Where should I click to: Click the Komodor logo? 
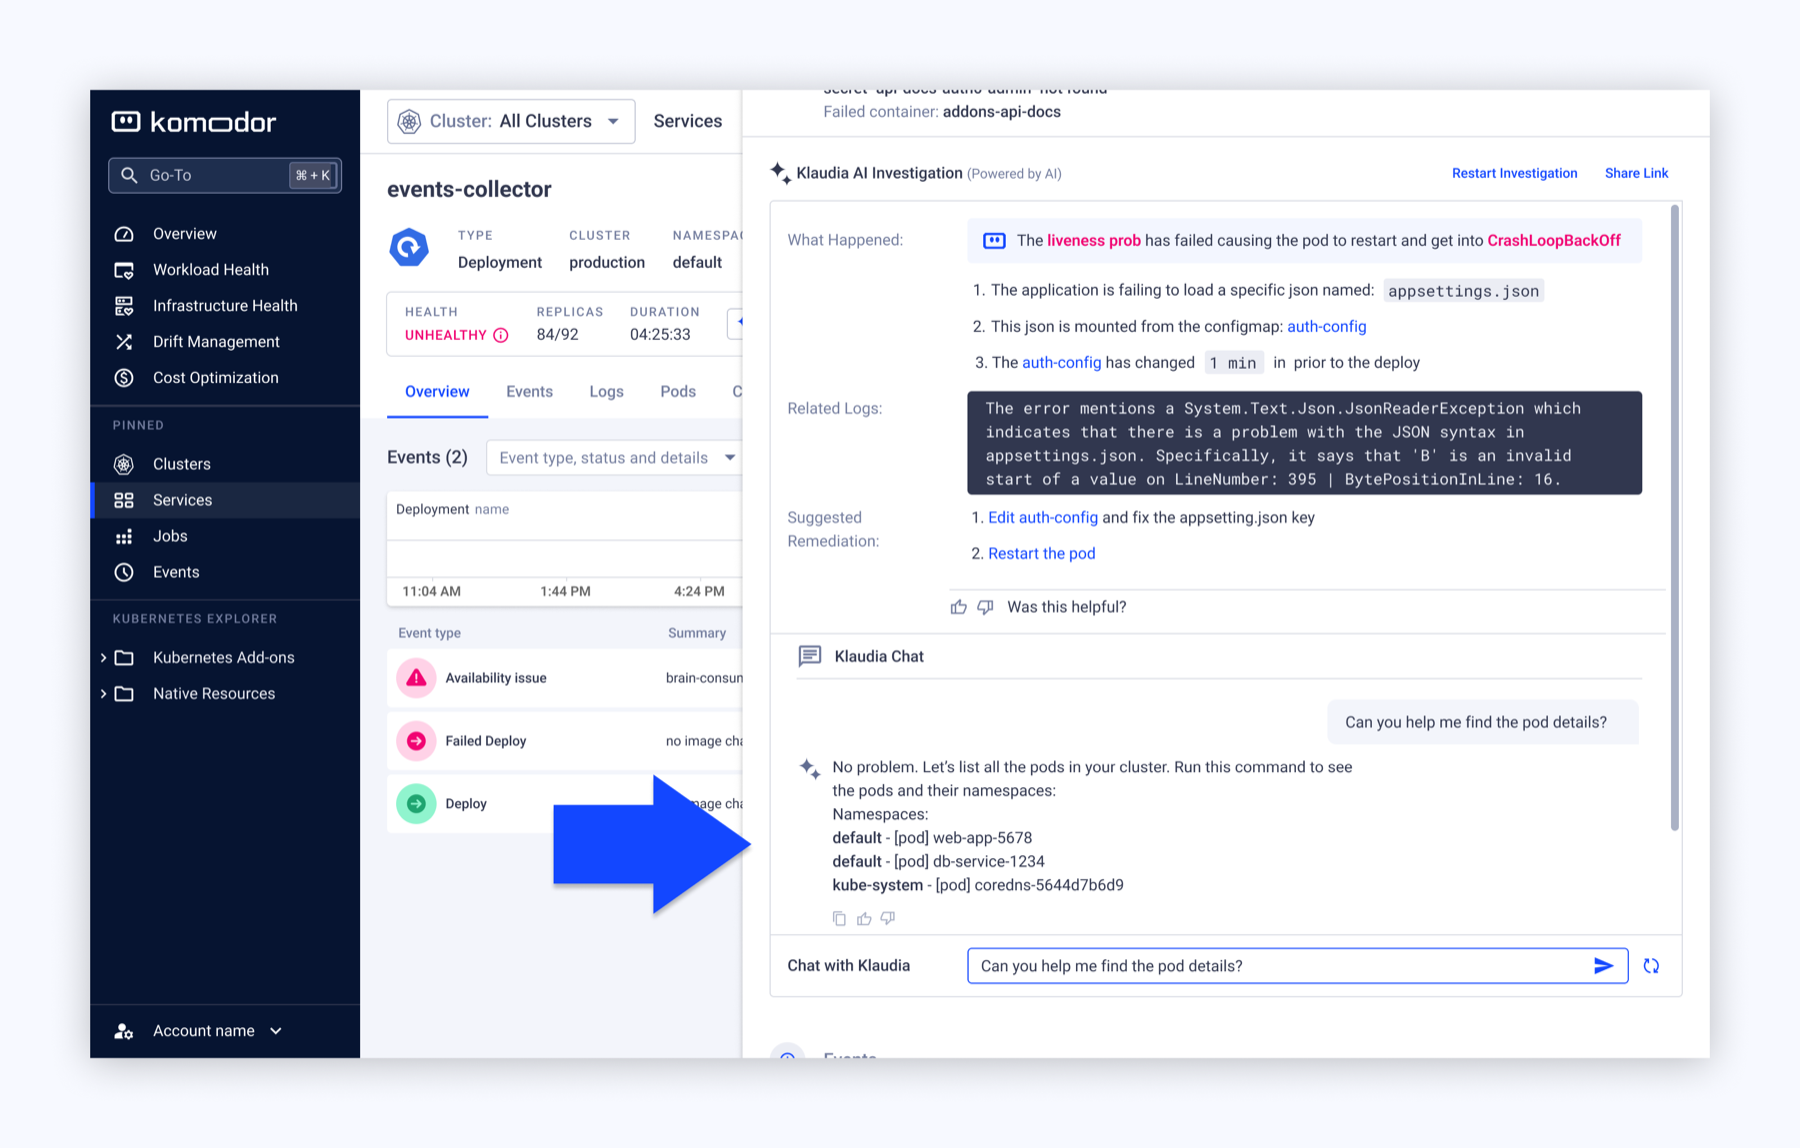coord(194,122)
